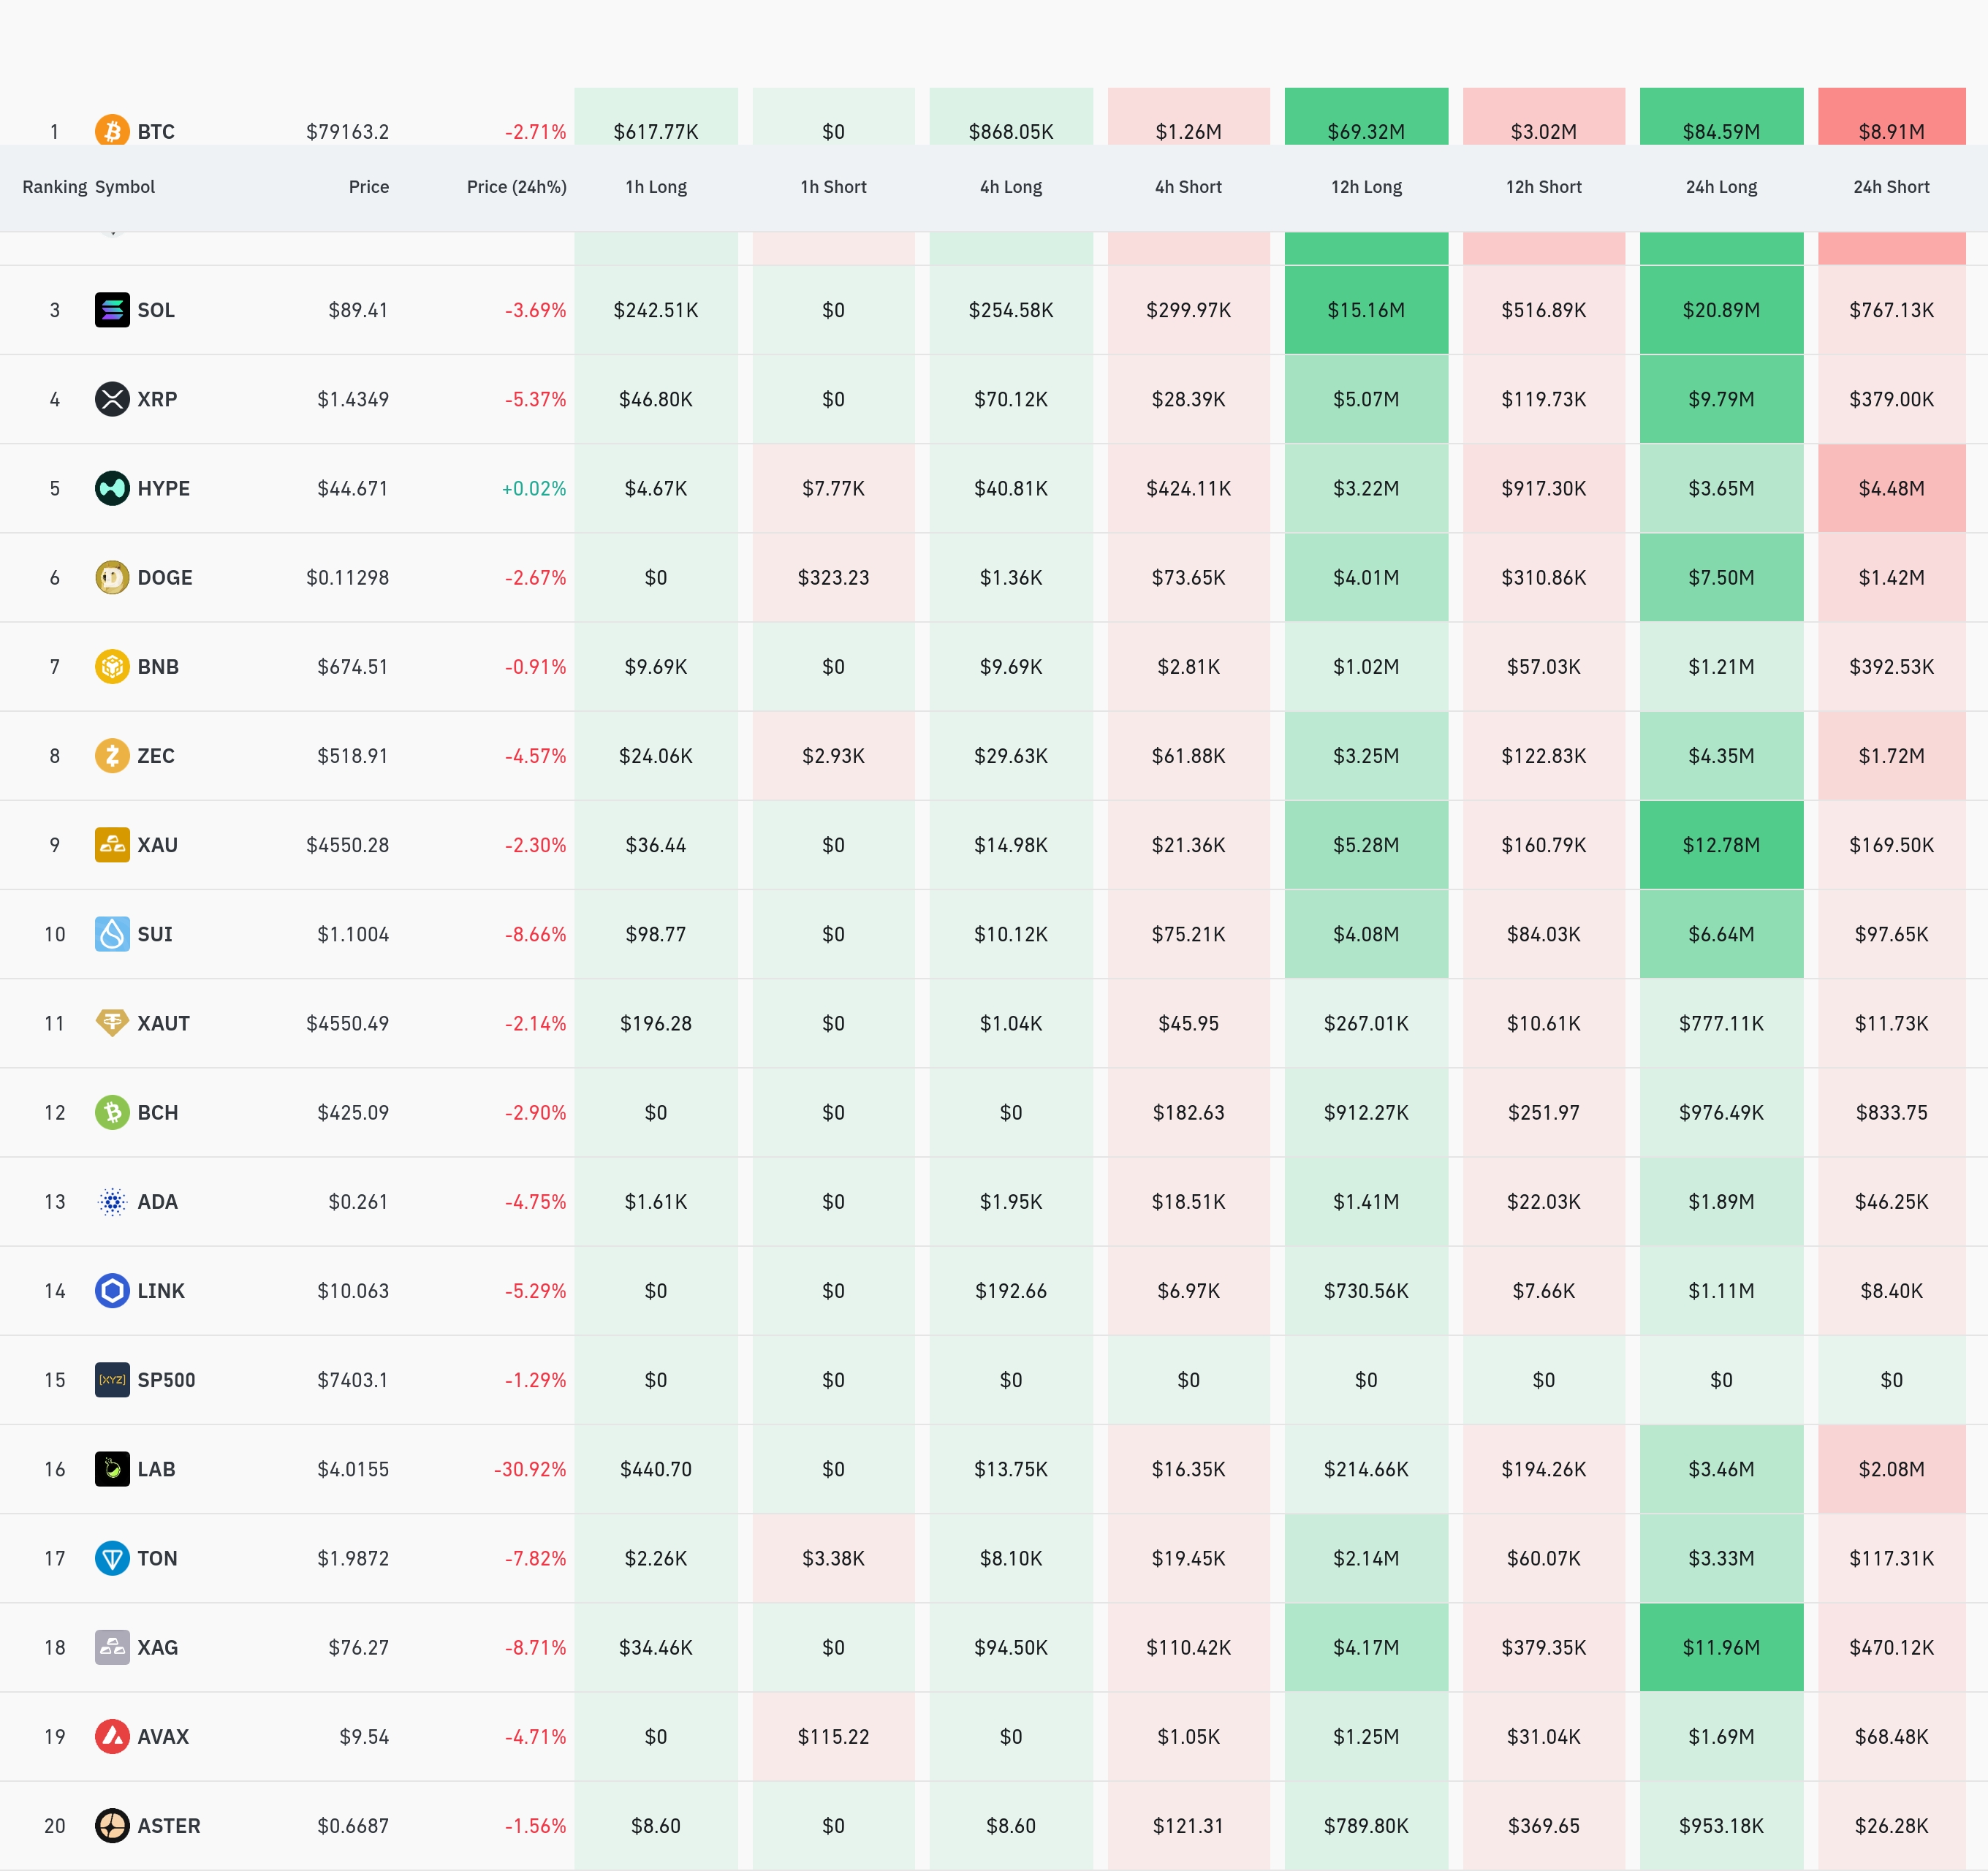Open the SP500 symbol link
The width and height of the screenshot is (1988, 1871).
[167, 1380]
